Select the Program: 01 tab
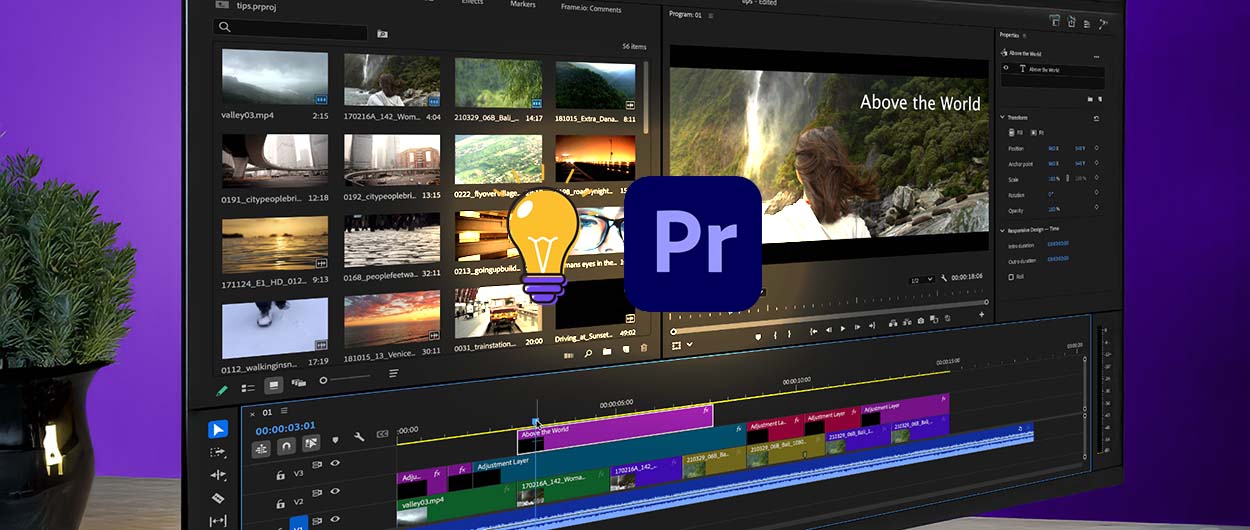 [x=685, y=14]
